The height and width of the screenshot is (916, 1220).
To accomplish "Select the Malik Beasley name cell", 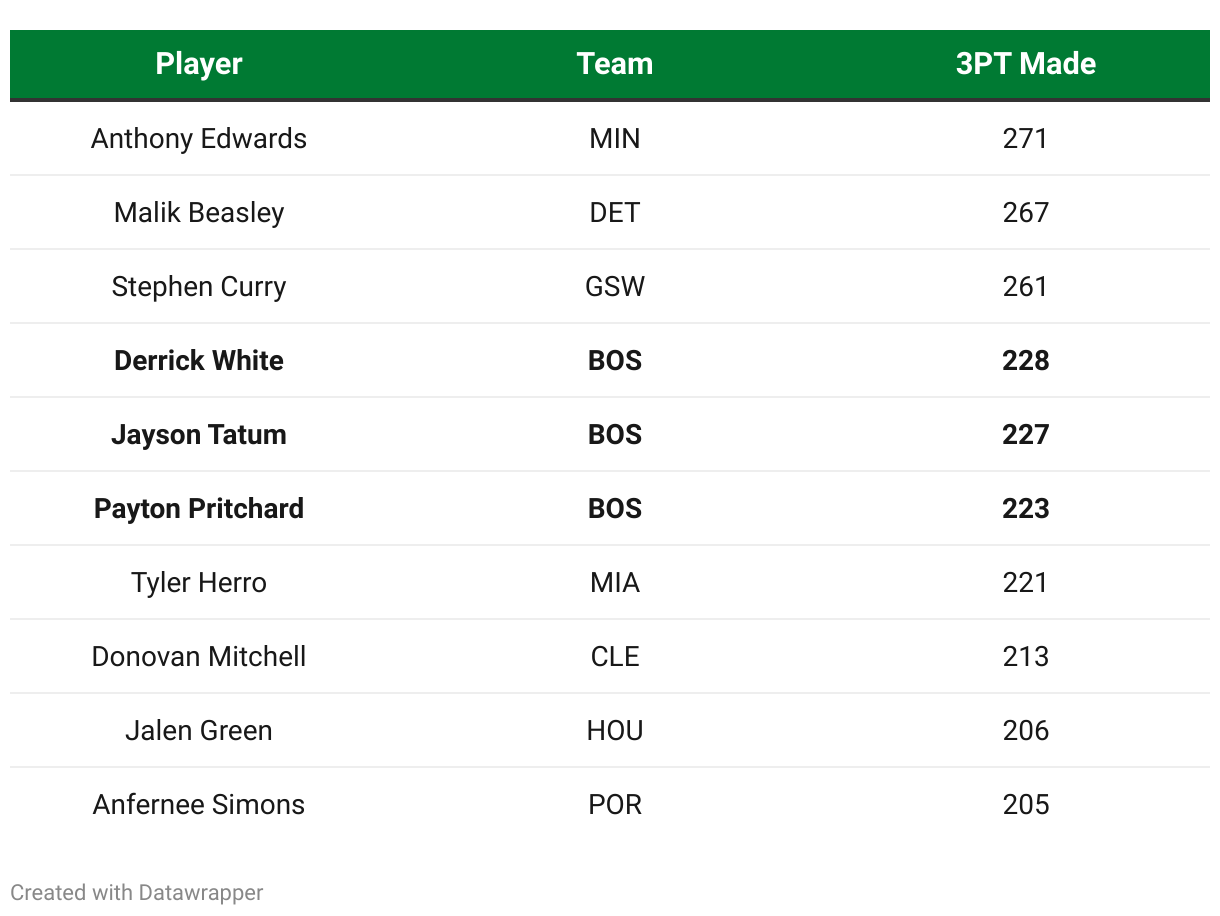I will pyautogui.click(x=199, y=212).
